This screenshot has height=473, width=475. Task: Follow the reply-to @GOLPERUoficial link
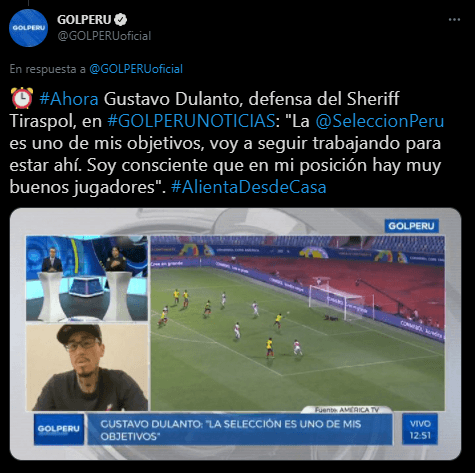[x=136, y=69]
